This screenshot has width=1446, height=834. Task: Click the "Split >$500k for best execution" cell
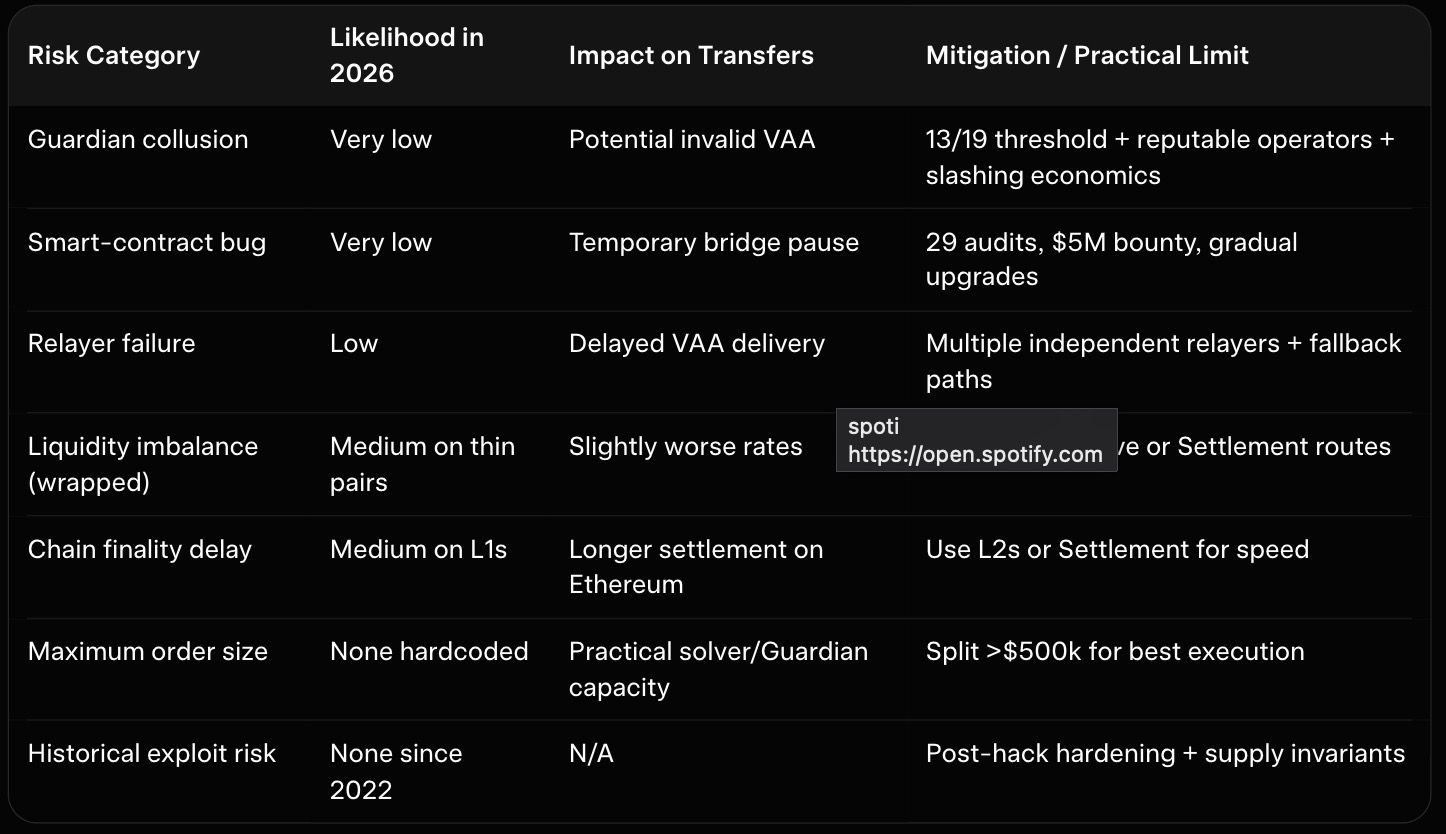1115,651
